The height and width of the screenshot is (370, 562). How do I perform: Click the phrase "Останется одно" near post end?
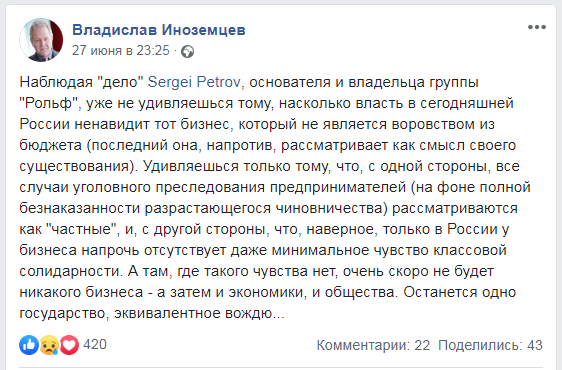point(459,292)
